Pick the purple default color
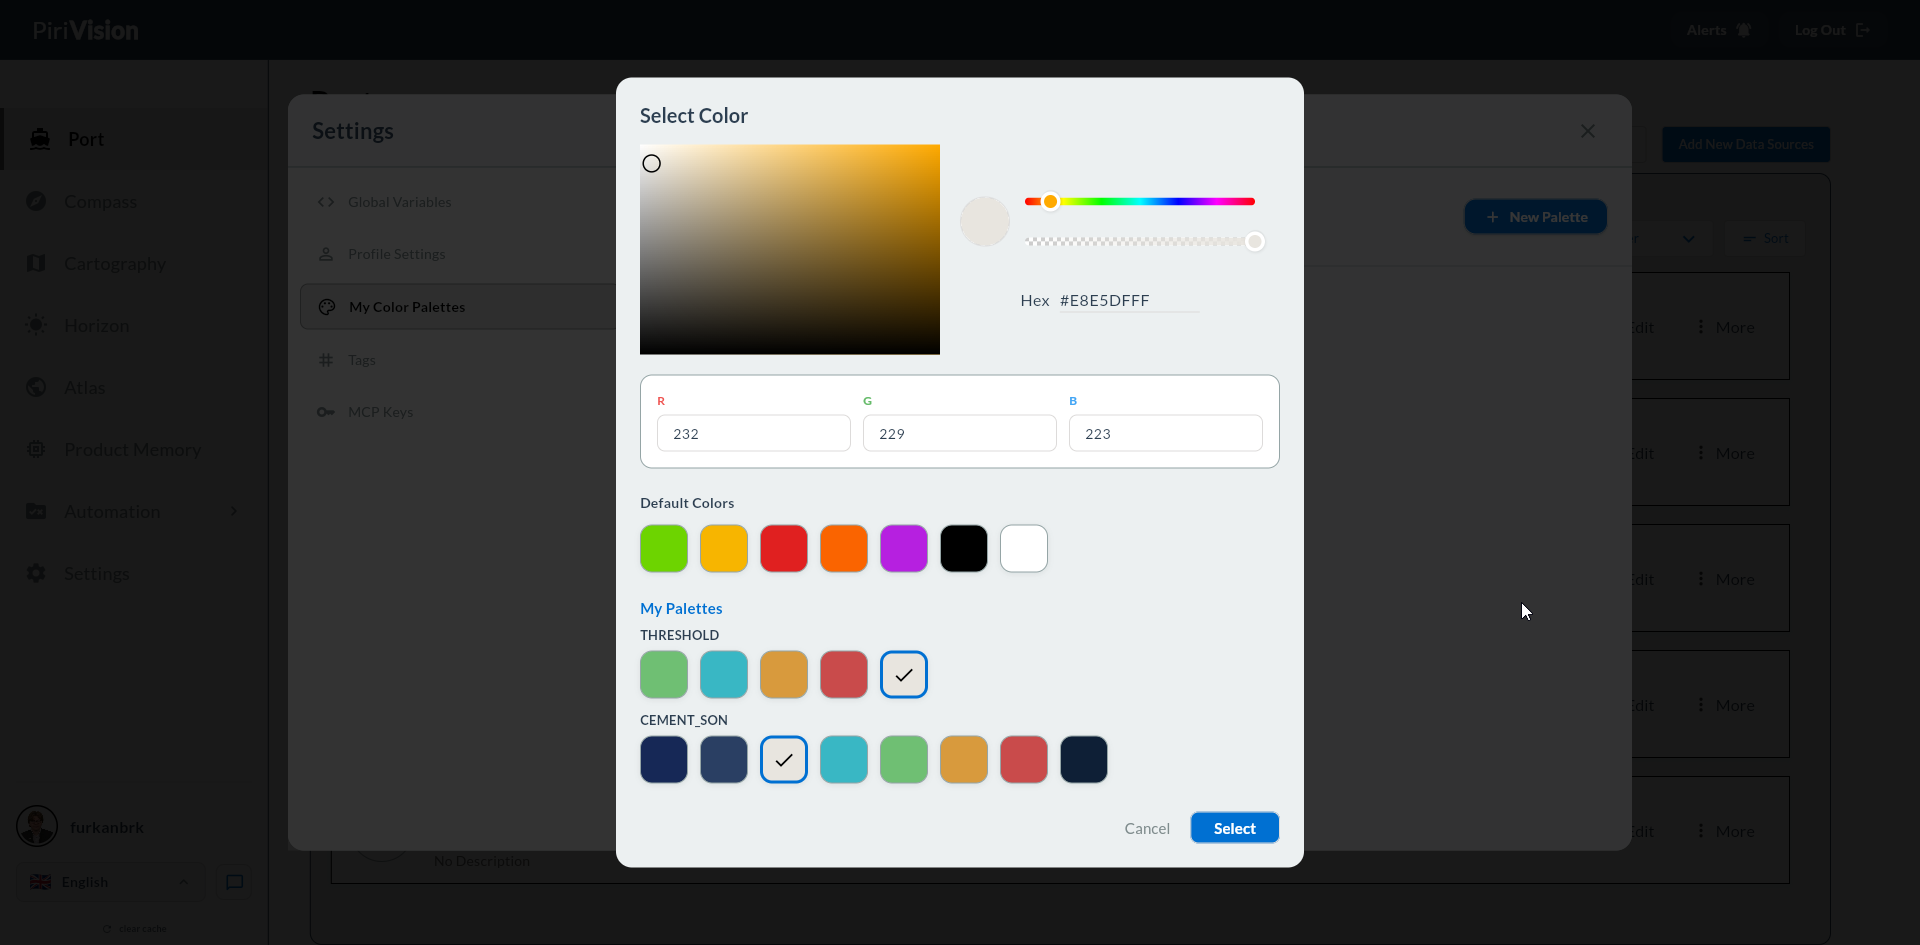The height and width of the screenshot is (945, 1920). pos(904,548)
